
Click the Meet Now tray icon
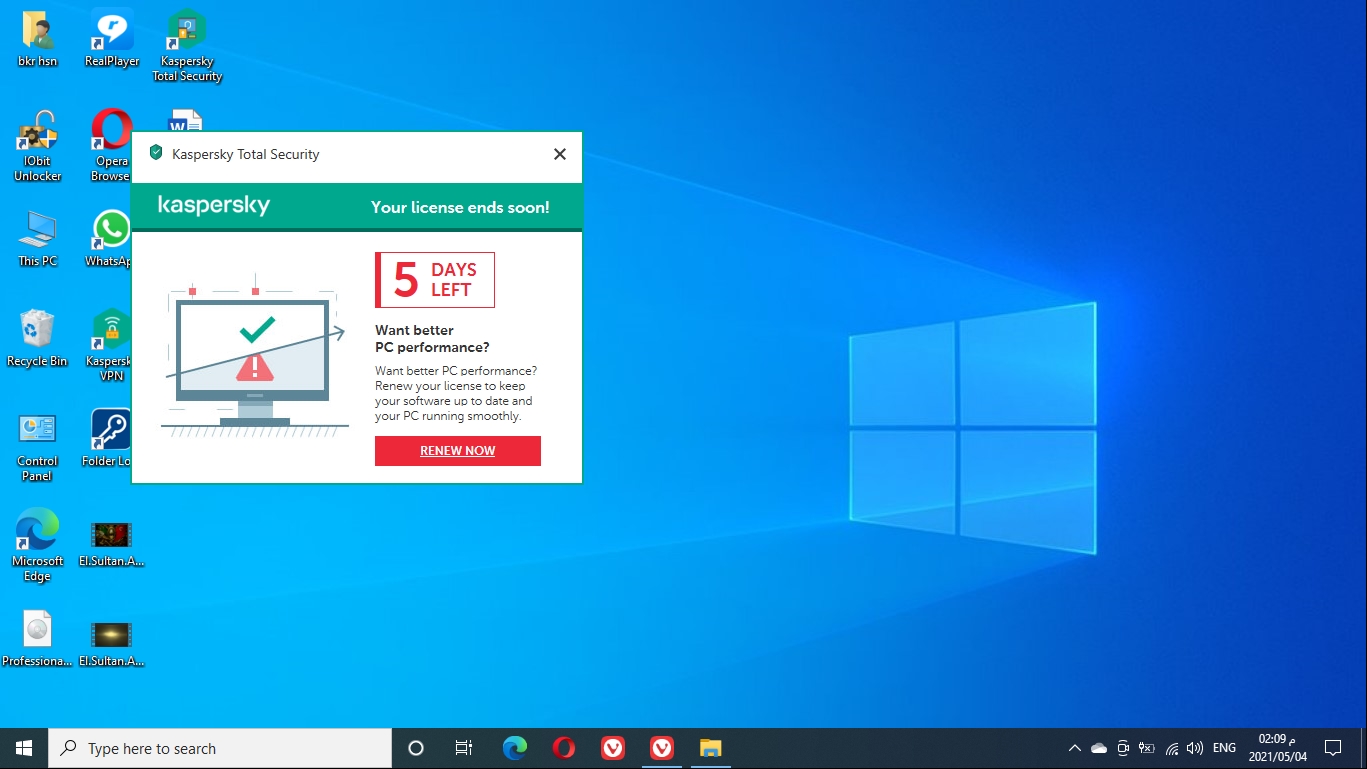click(1123, 748)
